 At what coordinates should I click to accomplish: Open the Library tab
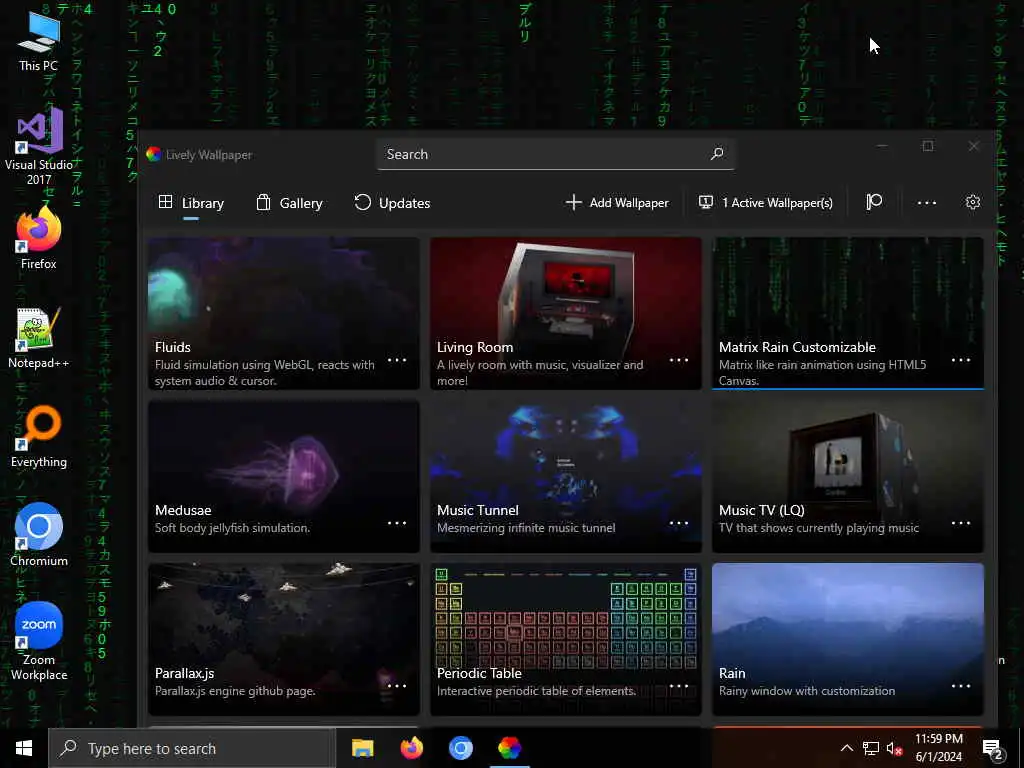tap(191, 203)
